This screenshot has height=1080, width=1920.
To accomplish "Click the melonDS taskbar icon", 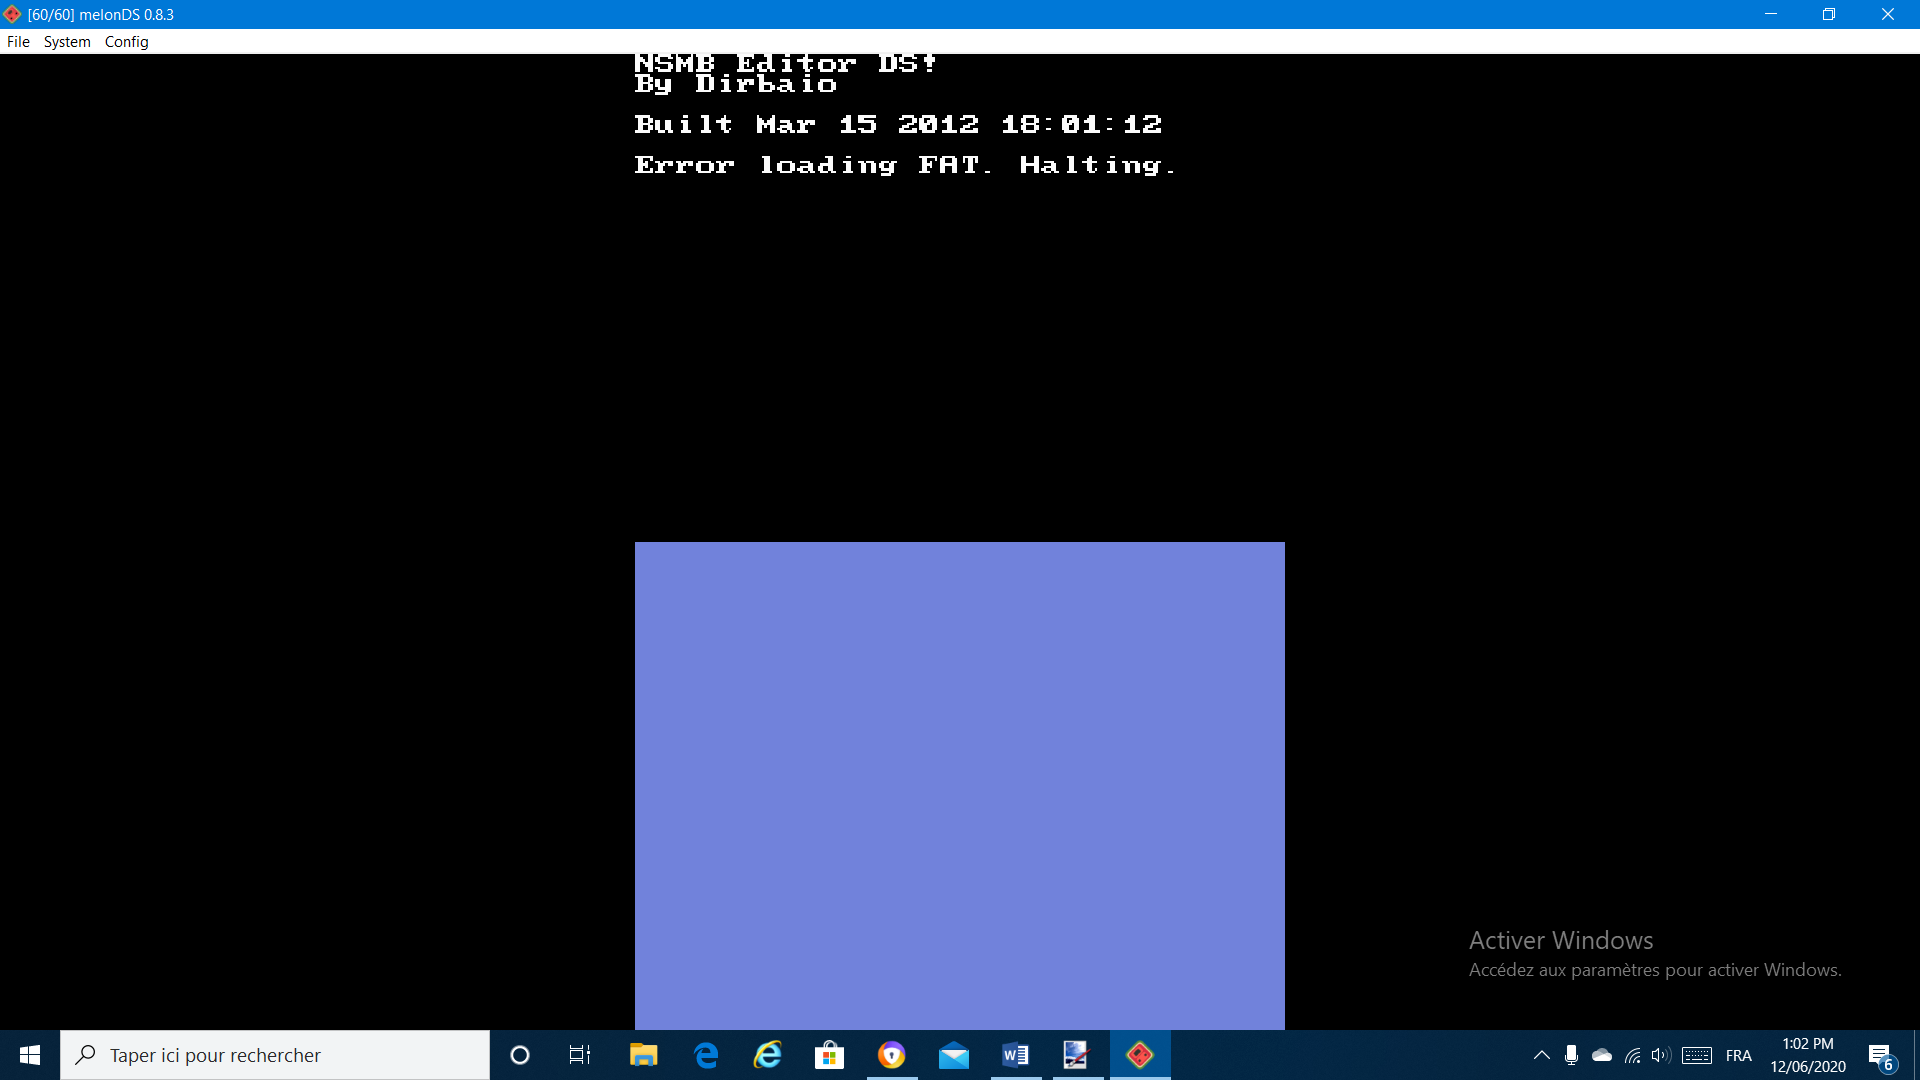I will pyautogui.click(x=1139, y=1055).
